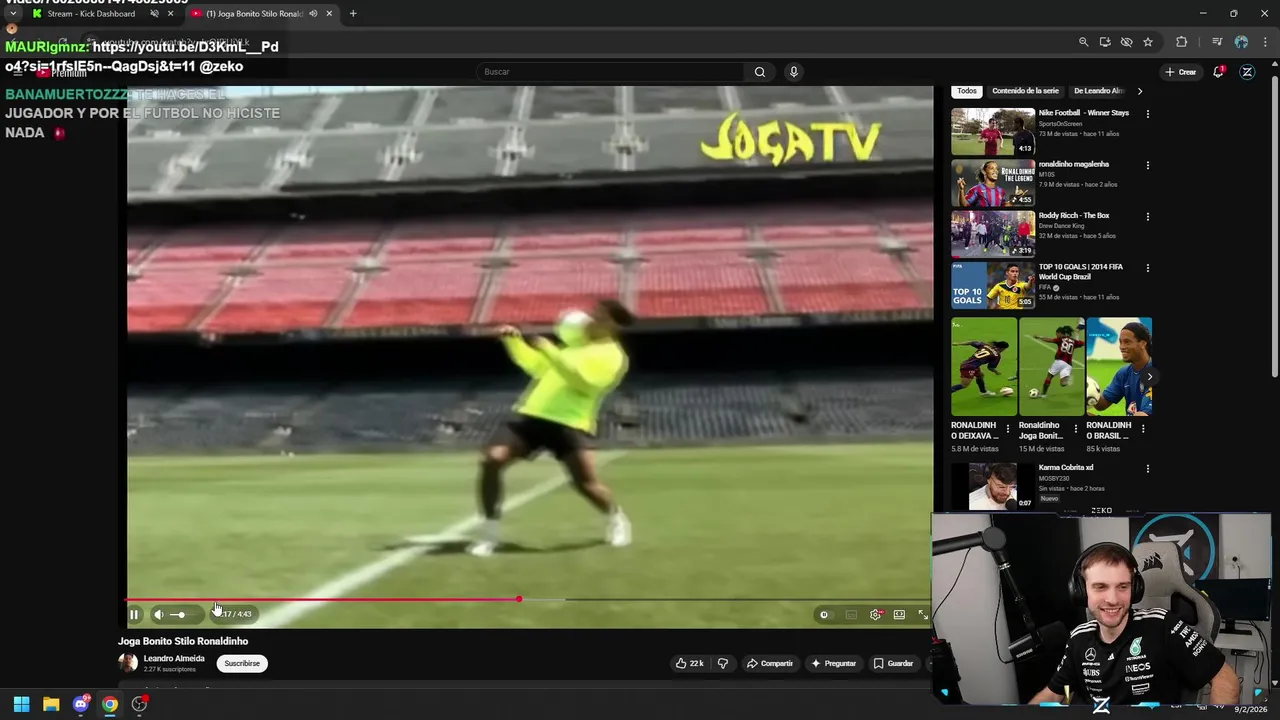Screen dimensions: 1280x720
Task: Click the install app icon in the address bar
Action: 1105,42
